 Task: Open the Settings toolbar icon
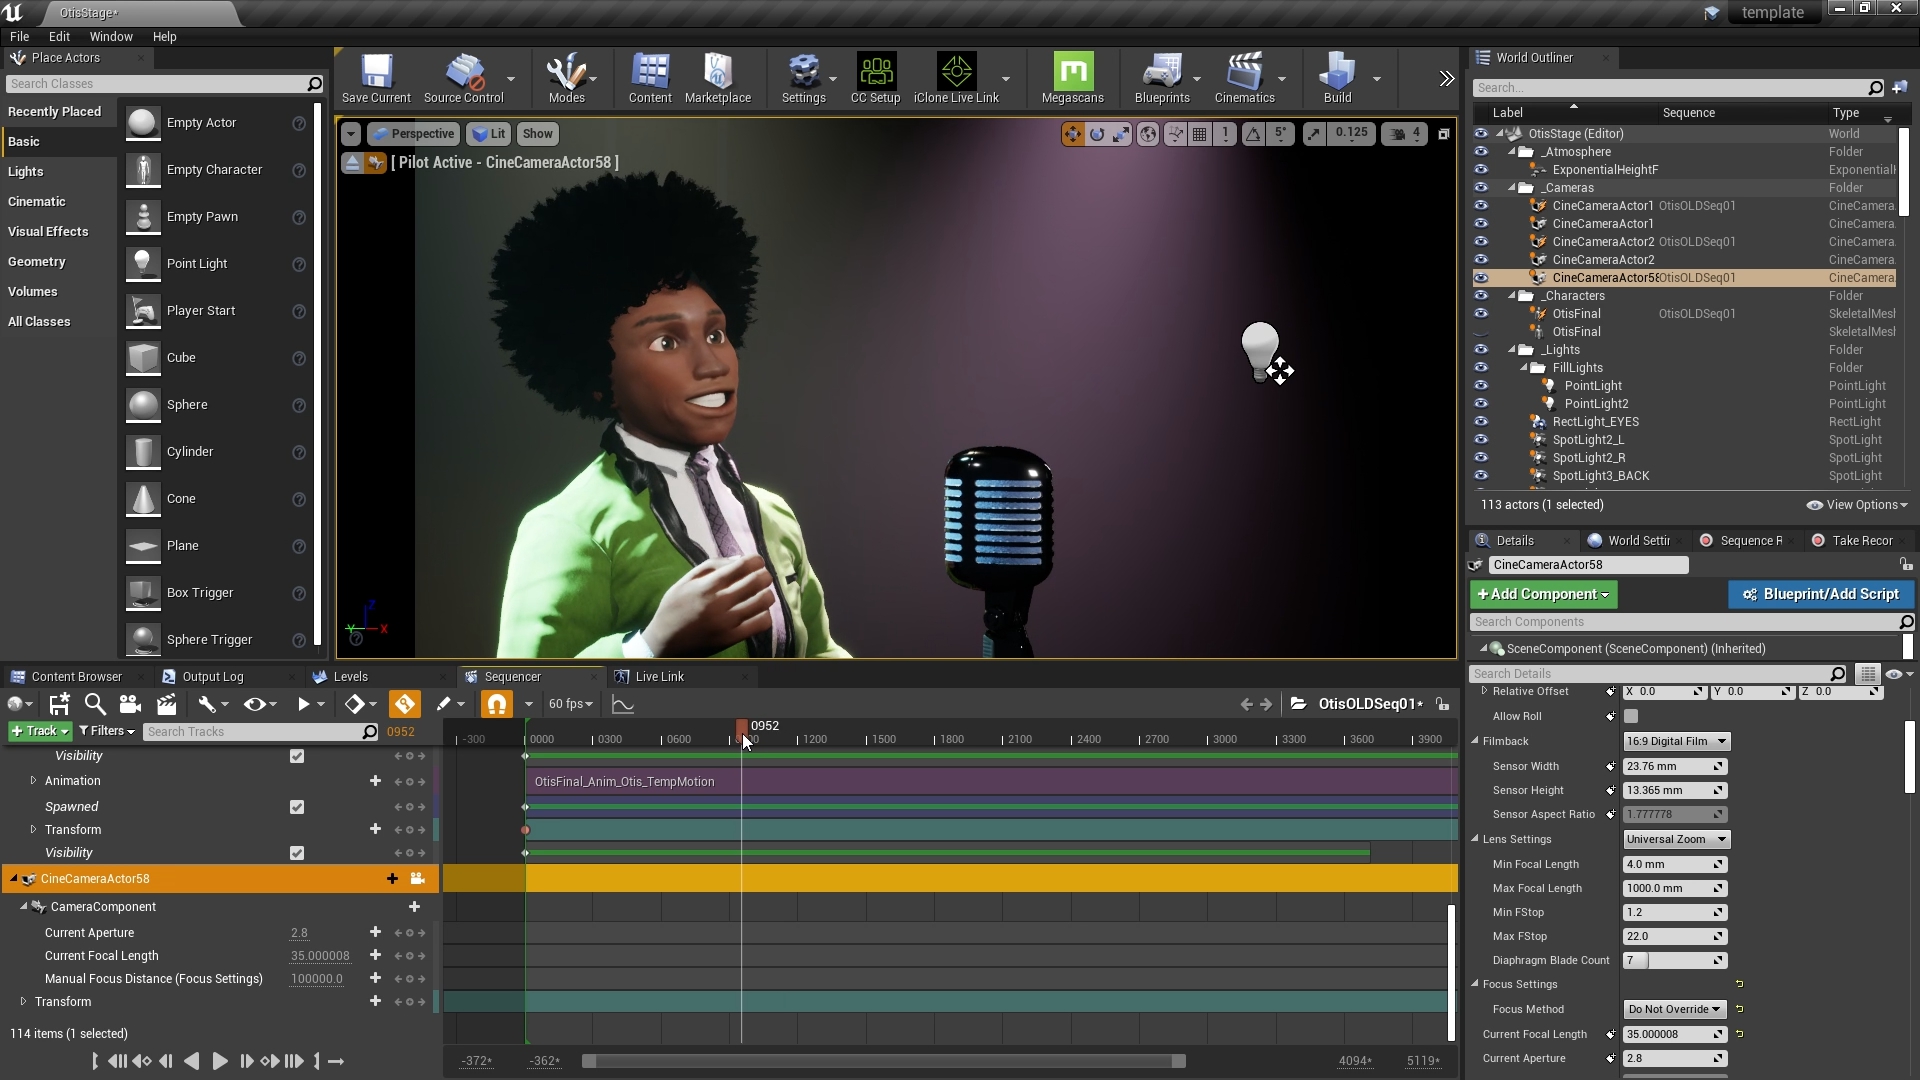(x=803, y=78)
